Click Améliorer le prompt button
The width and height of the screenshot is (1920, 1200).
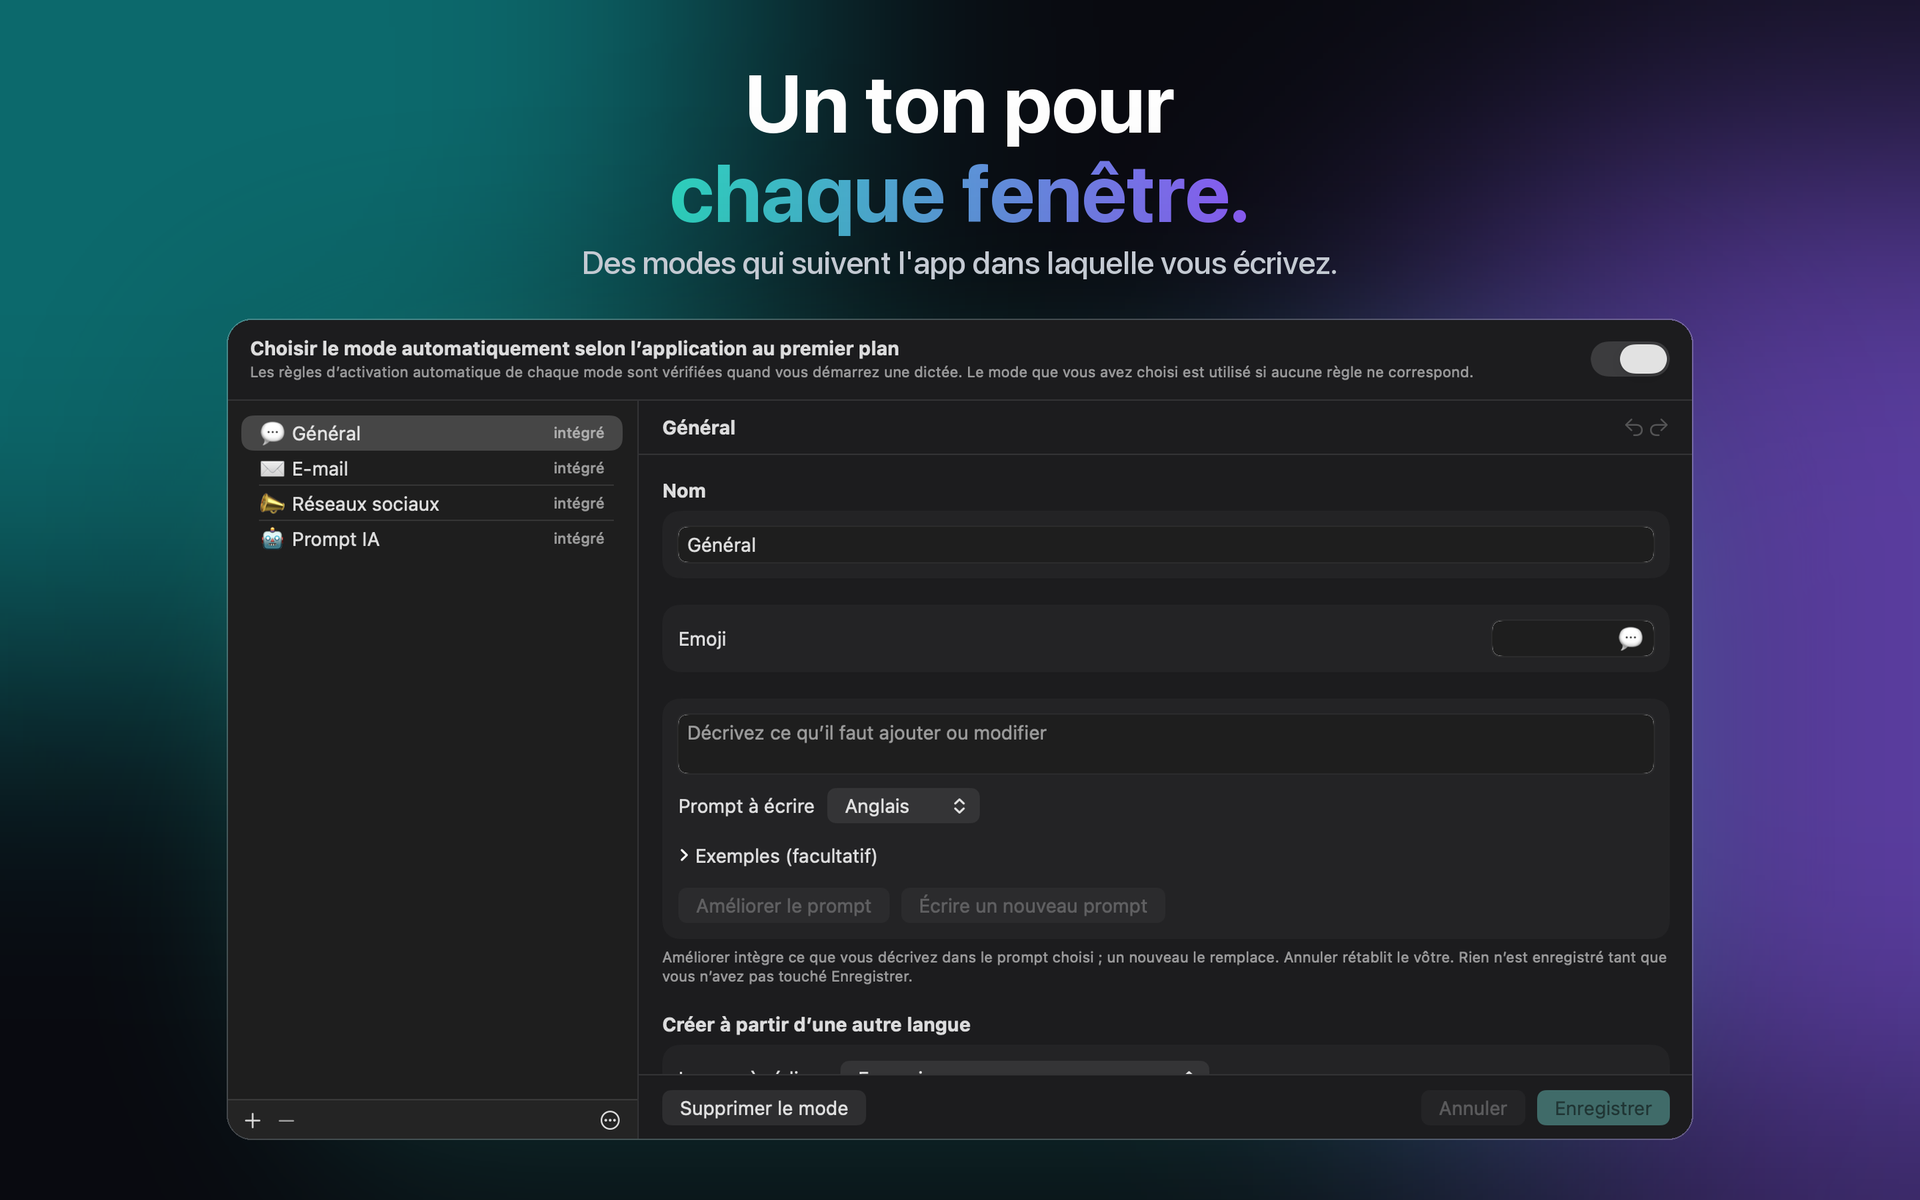[784, 906]
